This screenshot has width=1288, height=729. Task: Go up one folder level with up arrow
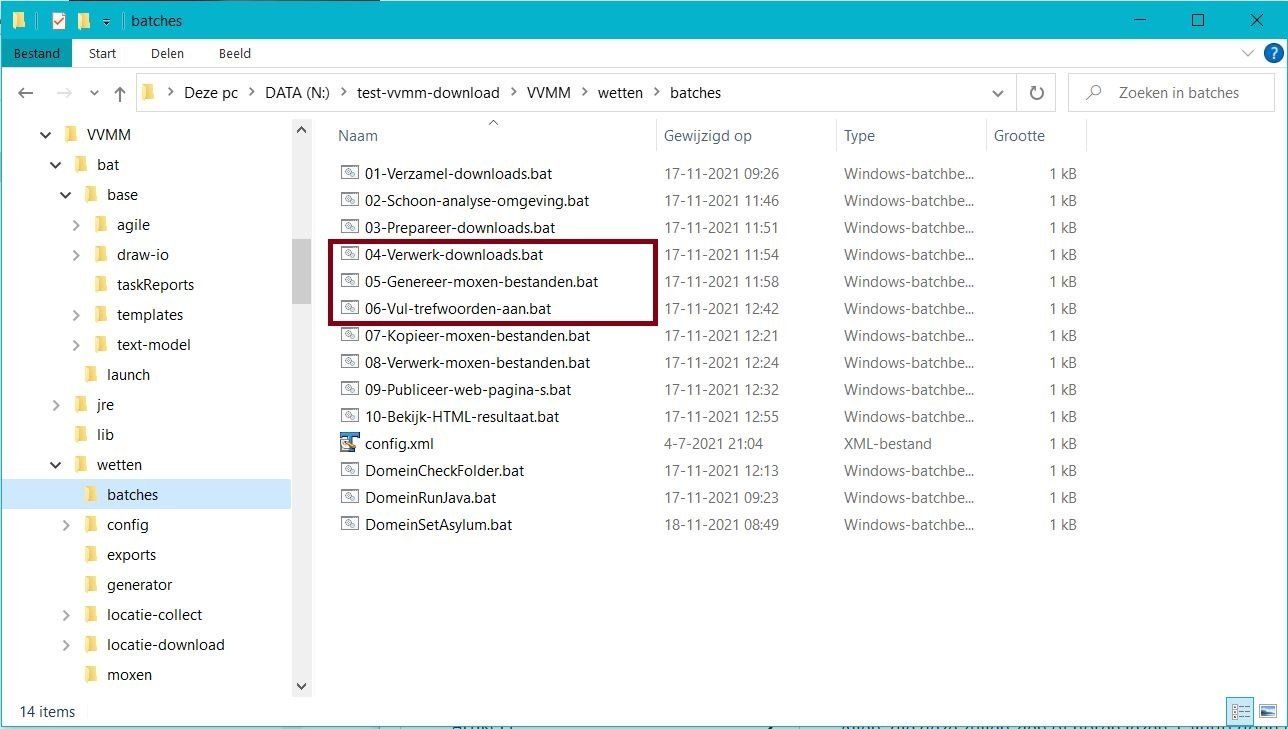tap(120, 93)
